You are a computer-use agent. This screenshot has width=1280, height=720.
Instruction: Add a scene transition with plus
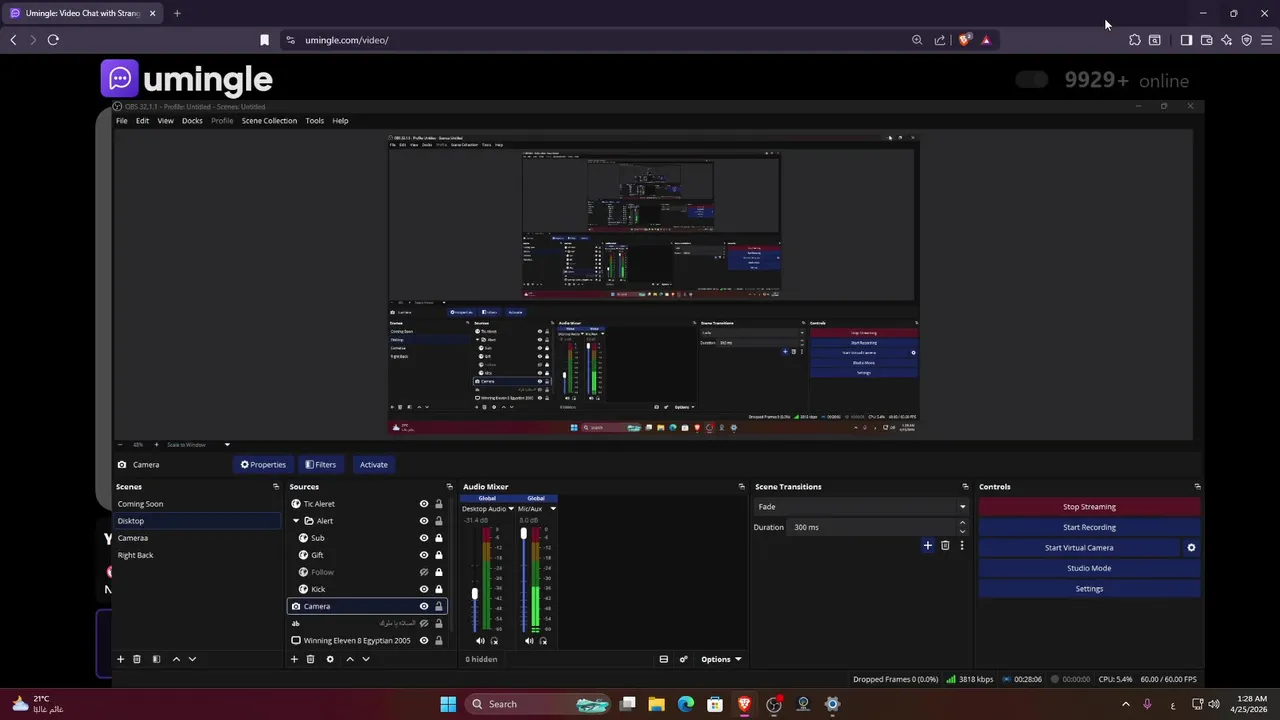[x=927, y=545]
